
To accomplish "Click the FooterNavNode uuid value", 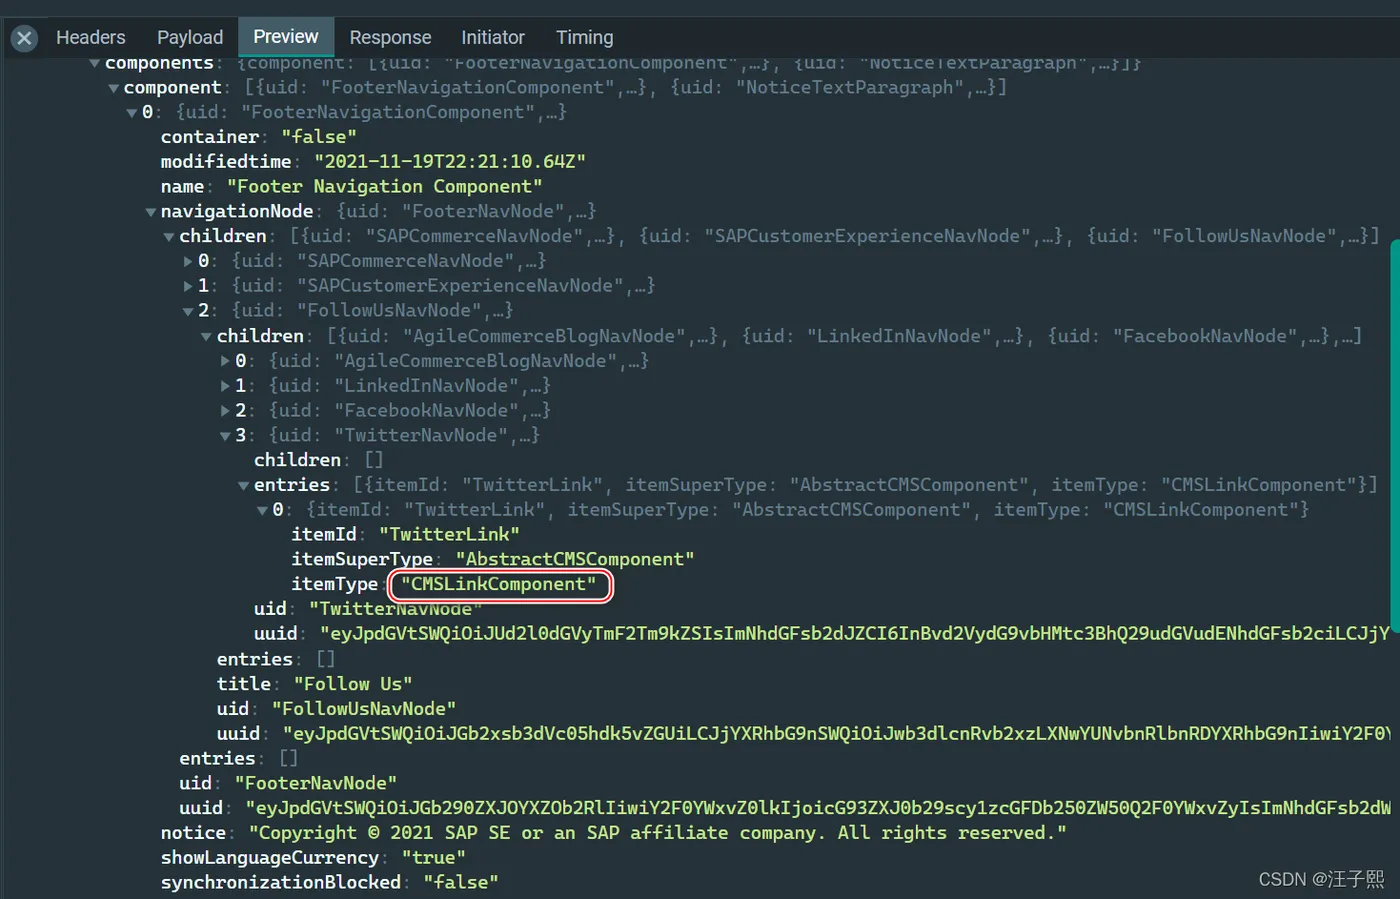I will click(818, 808).
